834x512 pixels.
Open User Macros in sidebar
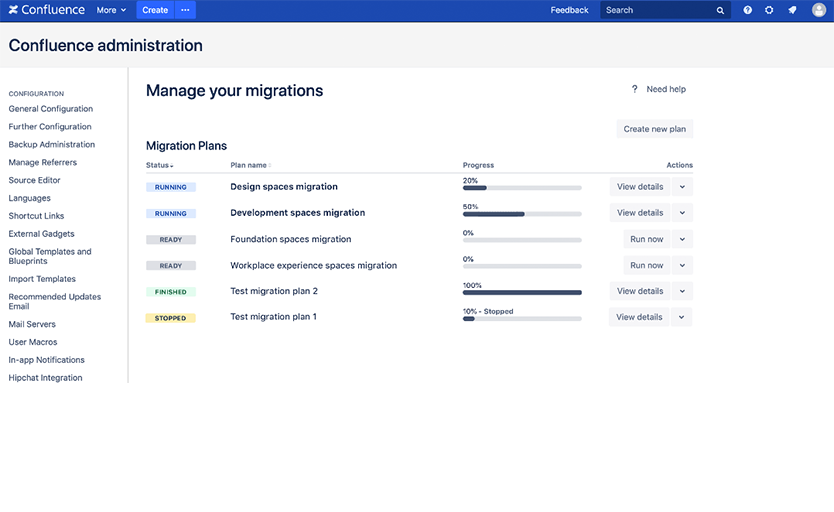(x=33, y=342)
